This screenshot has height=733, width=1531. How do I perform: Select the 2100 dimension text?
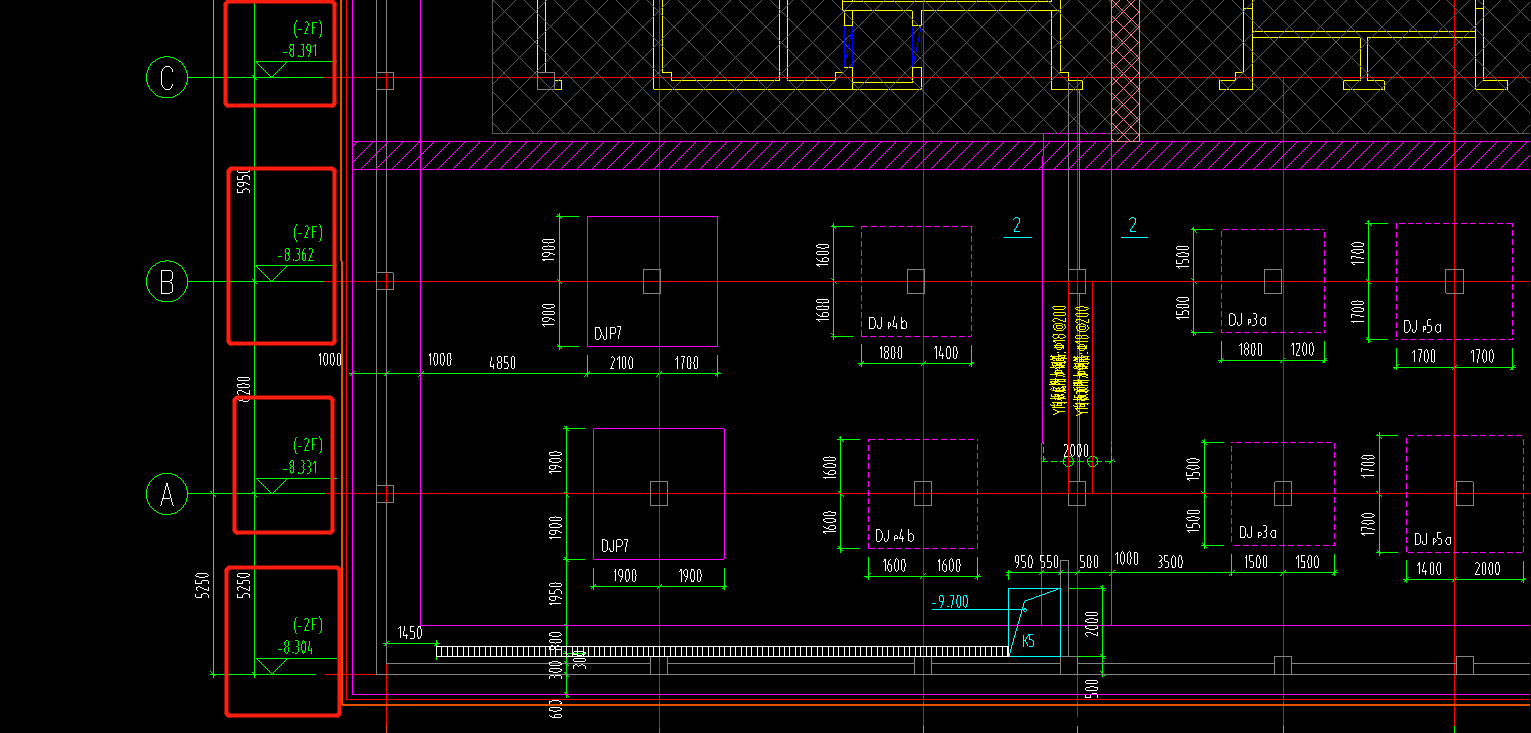click(621, 363)
